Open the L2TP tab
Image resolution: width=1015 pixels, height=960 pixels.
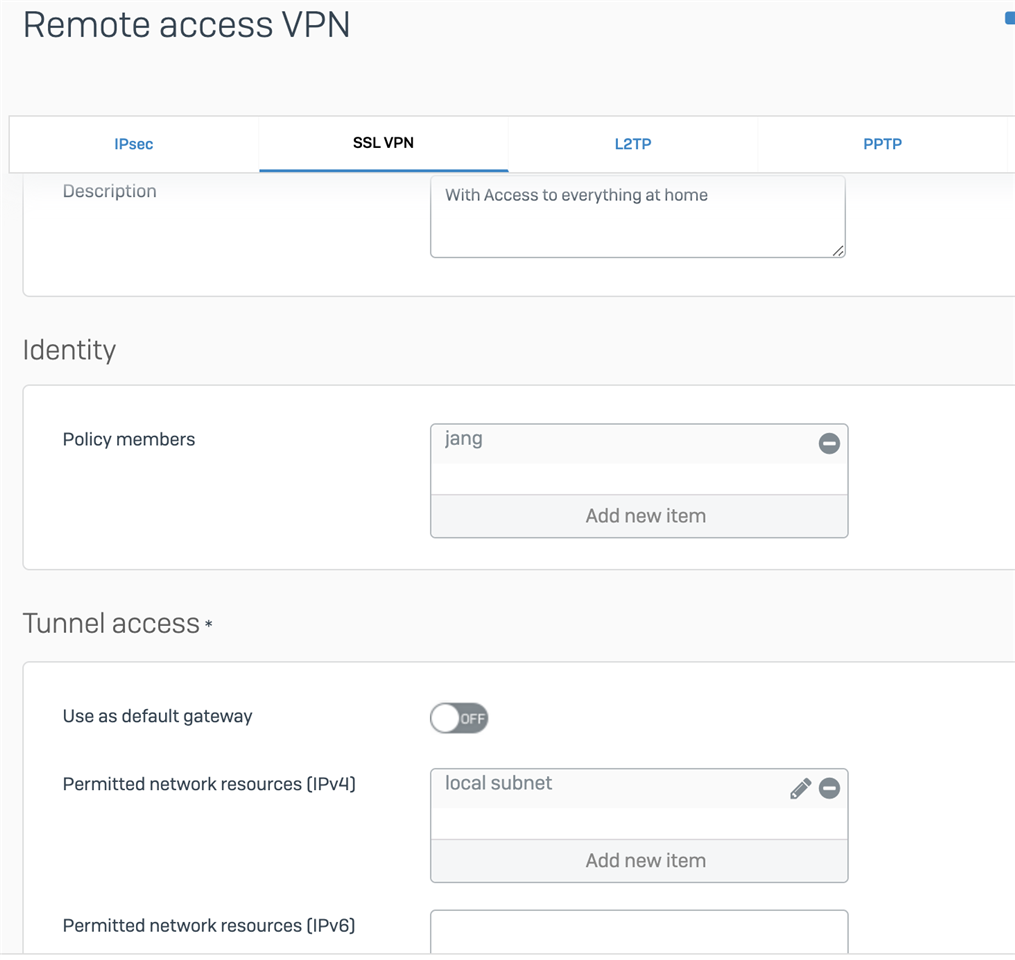(x=633, y=144)
